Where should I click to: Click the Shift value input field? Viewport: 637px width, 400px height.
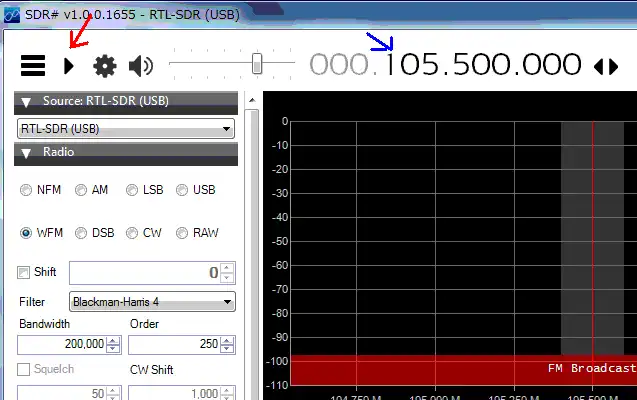(145, 273)
